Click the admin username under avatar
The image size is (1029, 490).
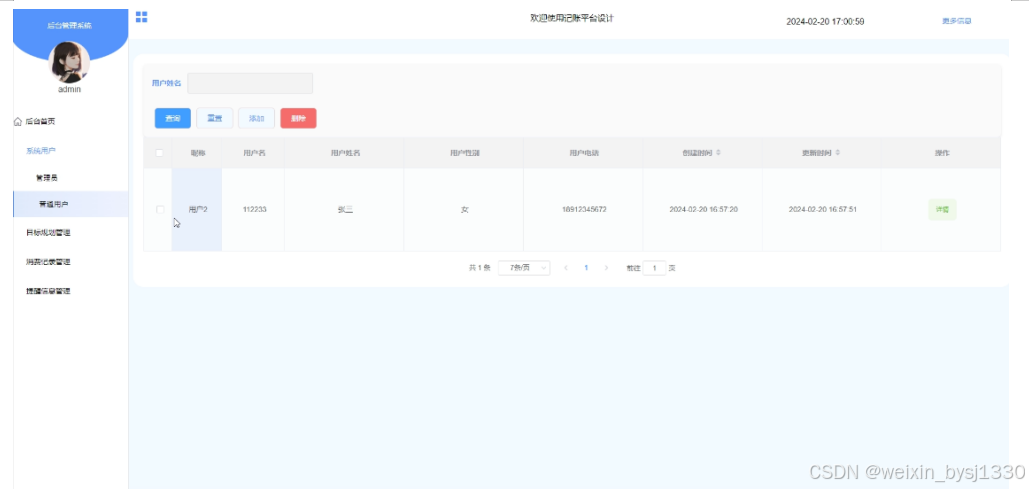click(x=70, y=89)
